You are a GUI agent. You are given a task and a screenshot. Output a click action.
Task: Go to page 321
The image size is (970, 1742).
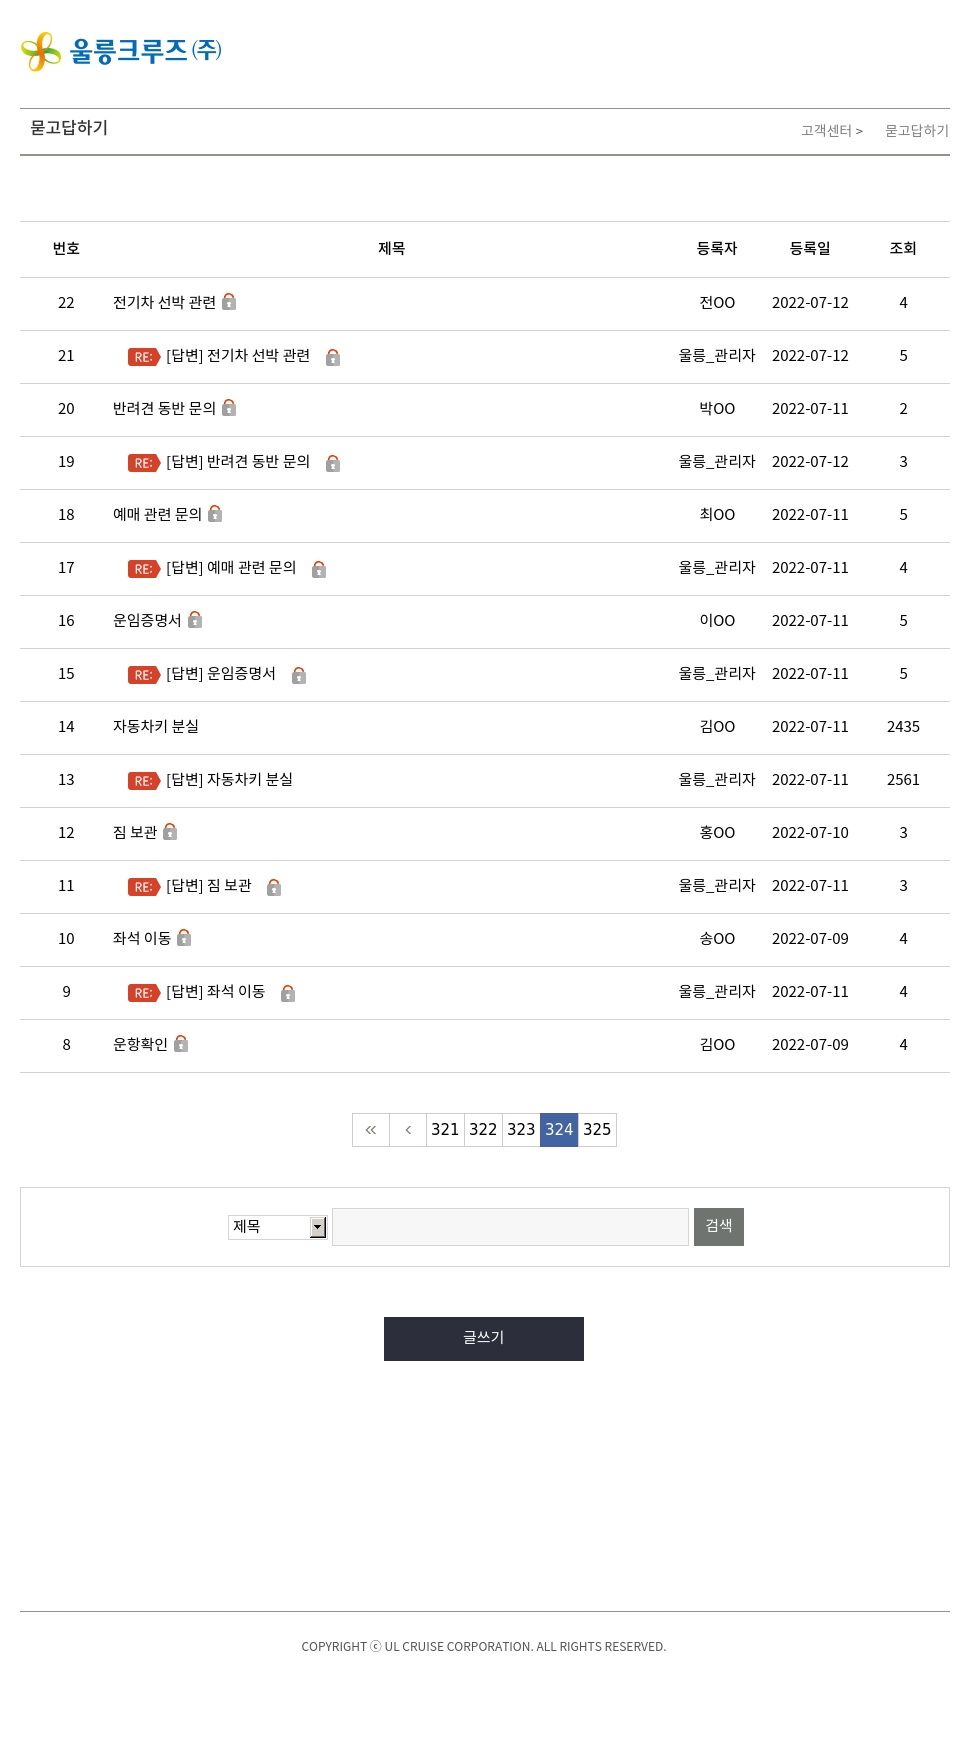[445, 1130]
